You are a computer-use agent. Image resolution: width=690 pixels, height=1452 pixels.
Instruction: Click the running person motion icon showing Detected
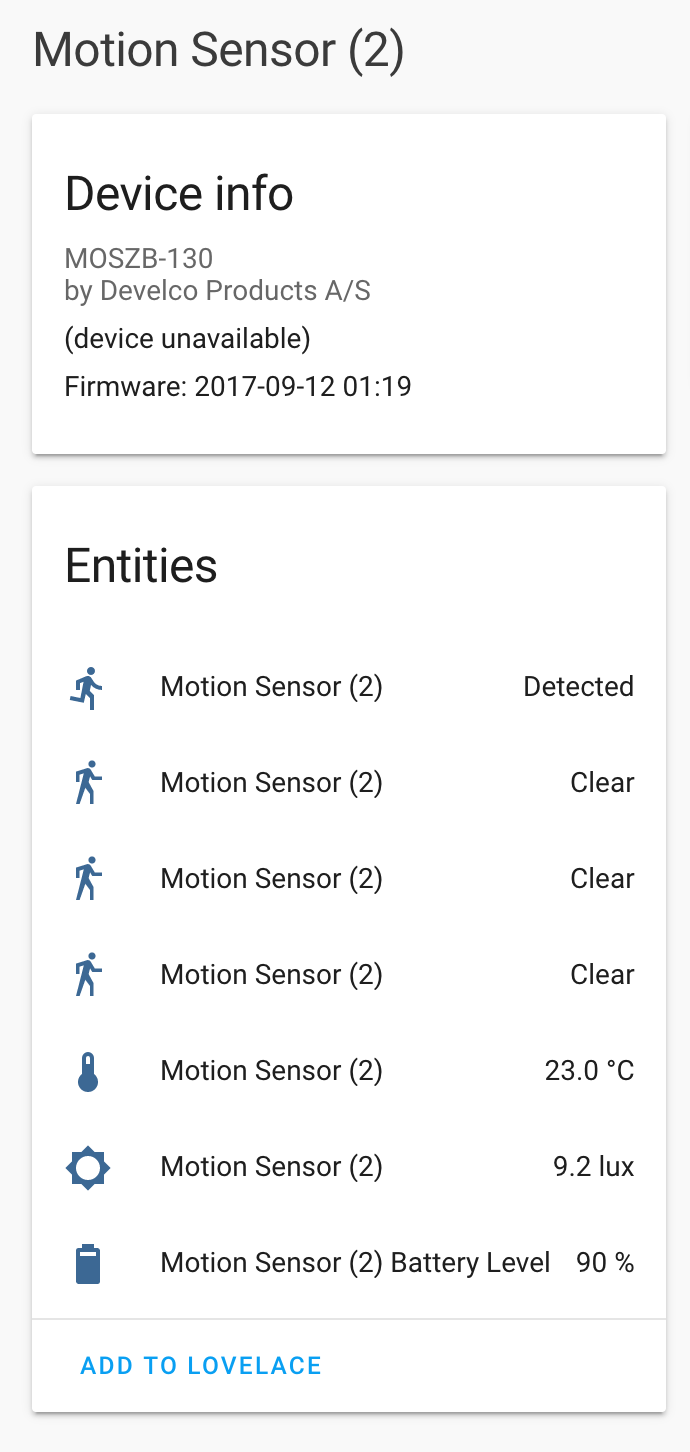point(87,687)
